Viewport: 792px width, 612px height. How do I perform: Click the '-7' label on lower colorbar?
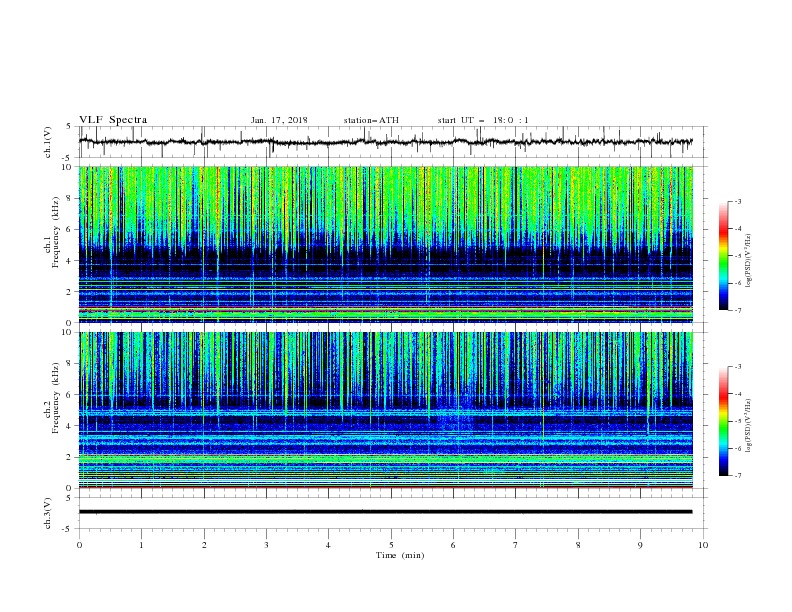point(738,476)
